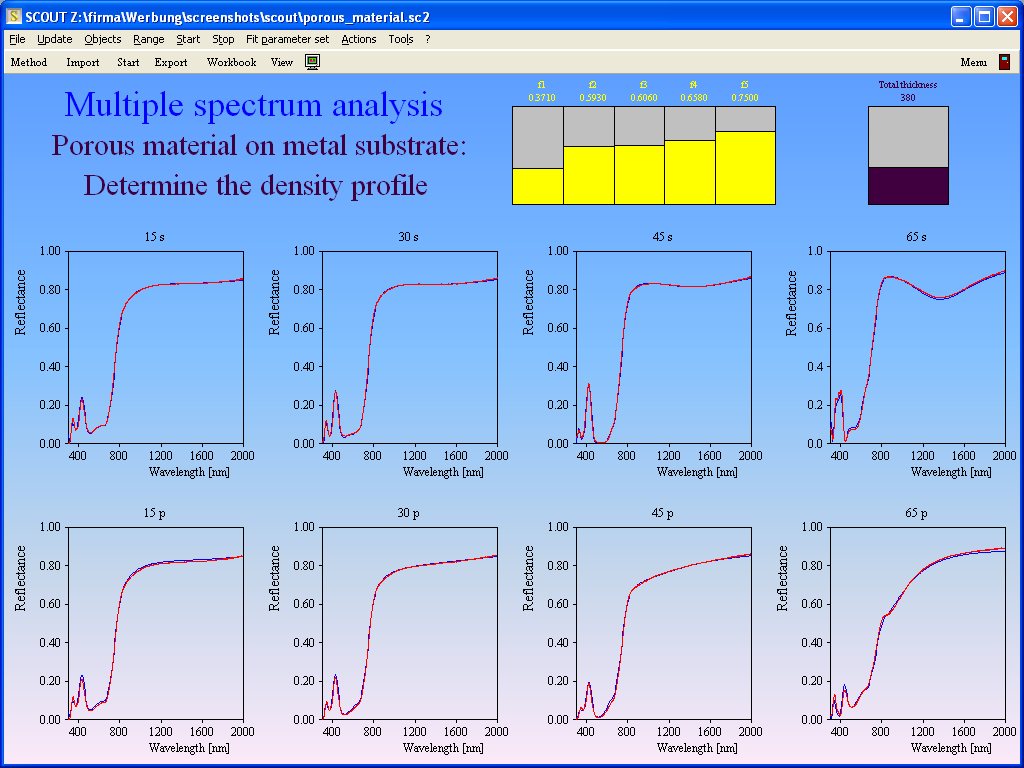Open the question mark help menu
This screenshot has width=1024, height=768.
pyautogui.click(x=428, y=39)
